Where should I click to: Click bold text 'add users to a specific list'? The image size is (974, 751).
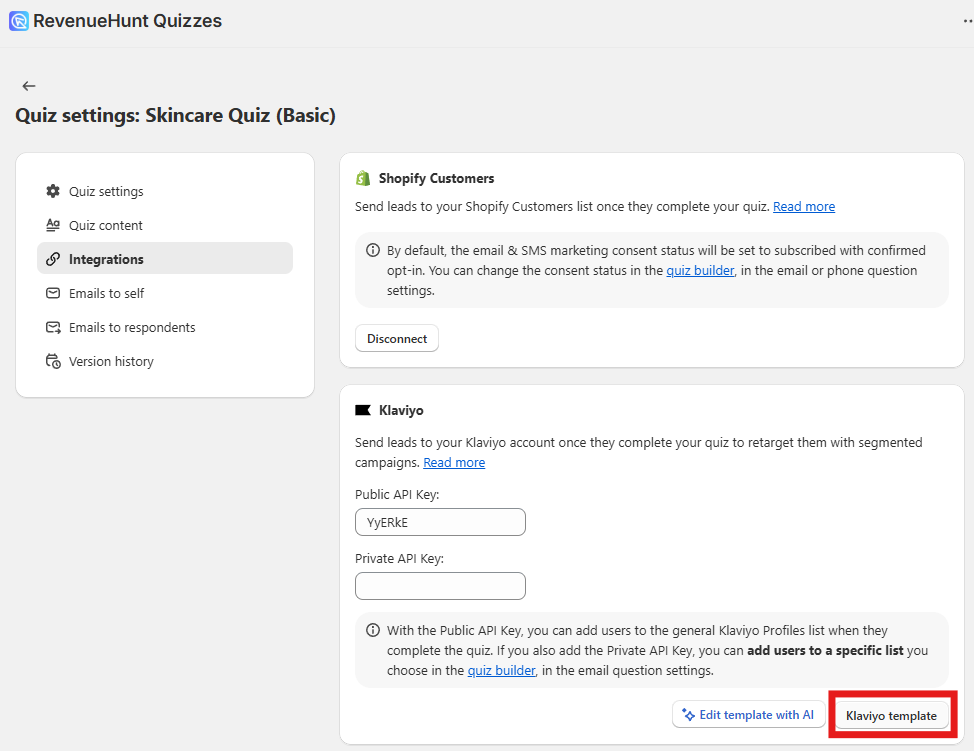825,650
